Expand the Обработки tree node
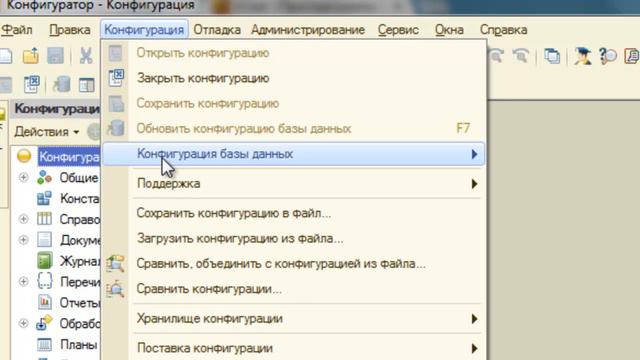Viewport: 640px width, 360px height. pos(24,323)
